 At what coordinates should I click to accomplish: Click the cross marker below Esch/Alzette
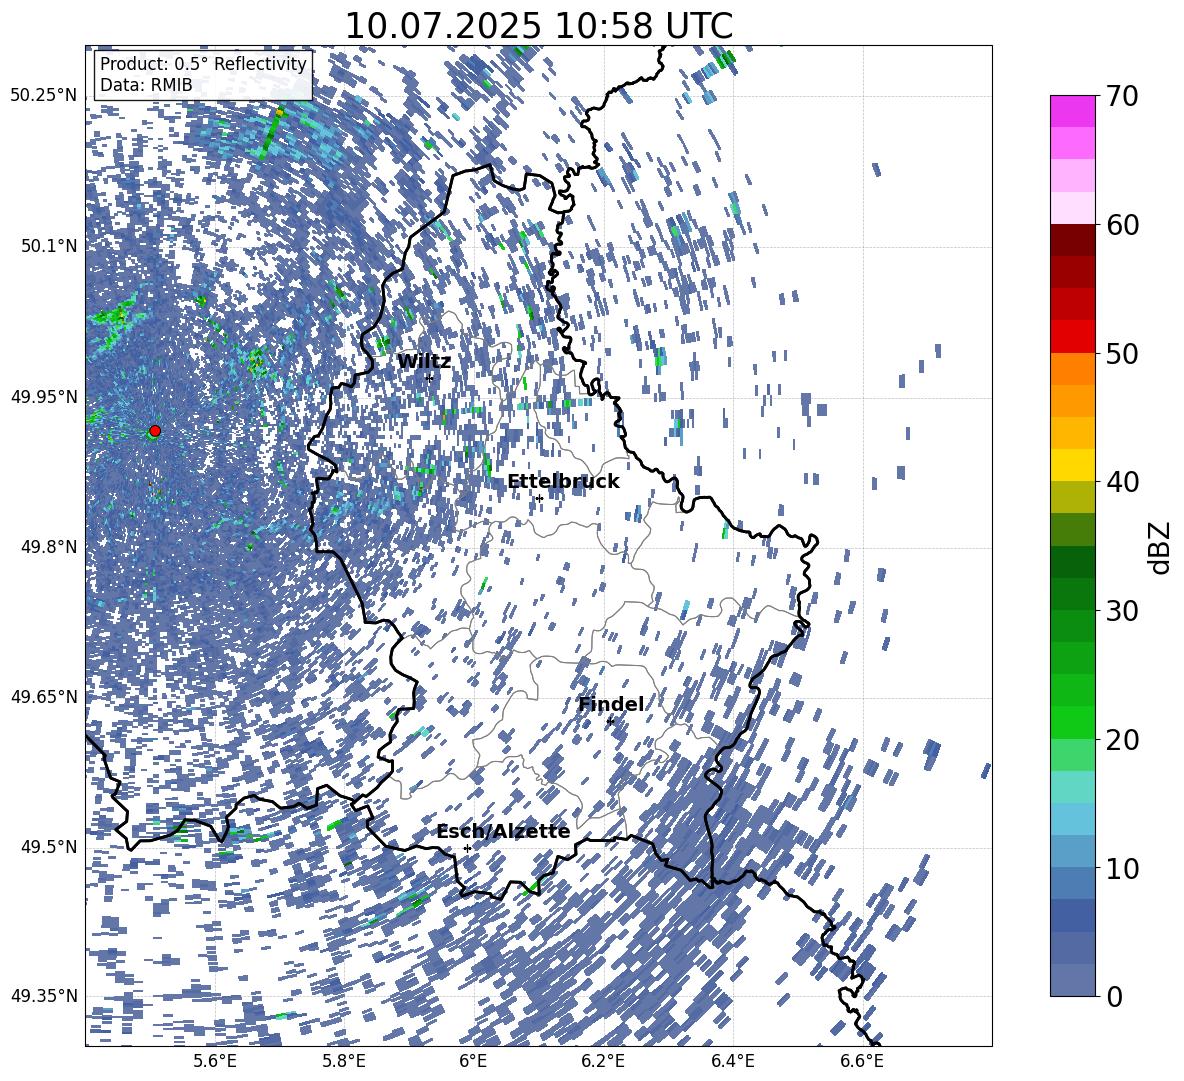467,848
